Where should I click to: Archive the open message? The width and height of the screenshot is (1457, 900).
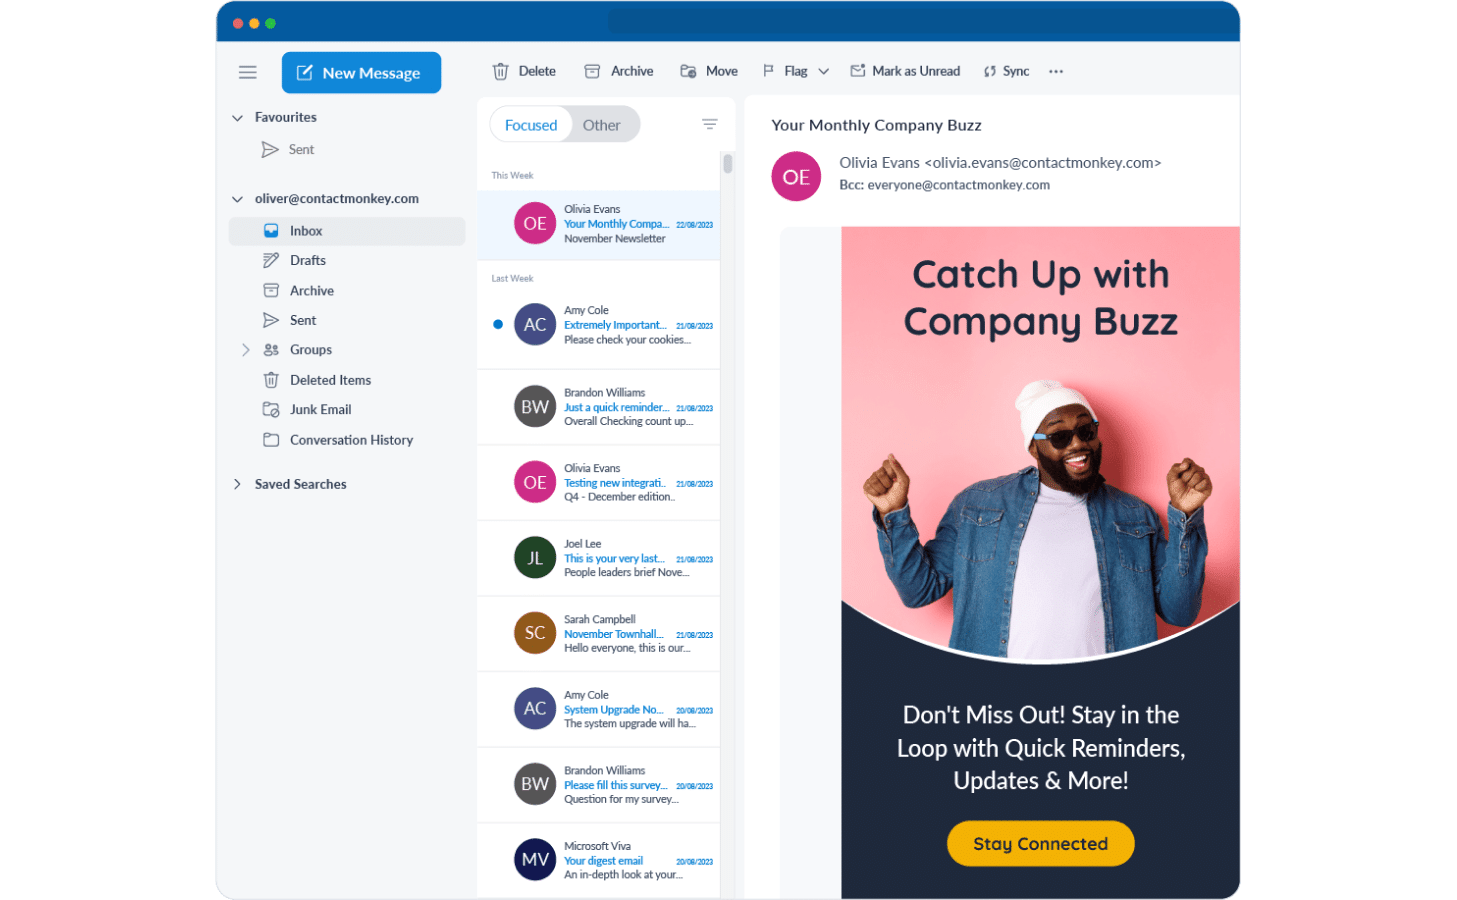click(618, 71)
